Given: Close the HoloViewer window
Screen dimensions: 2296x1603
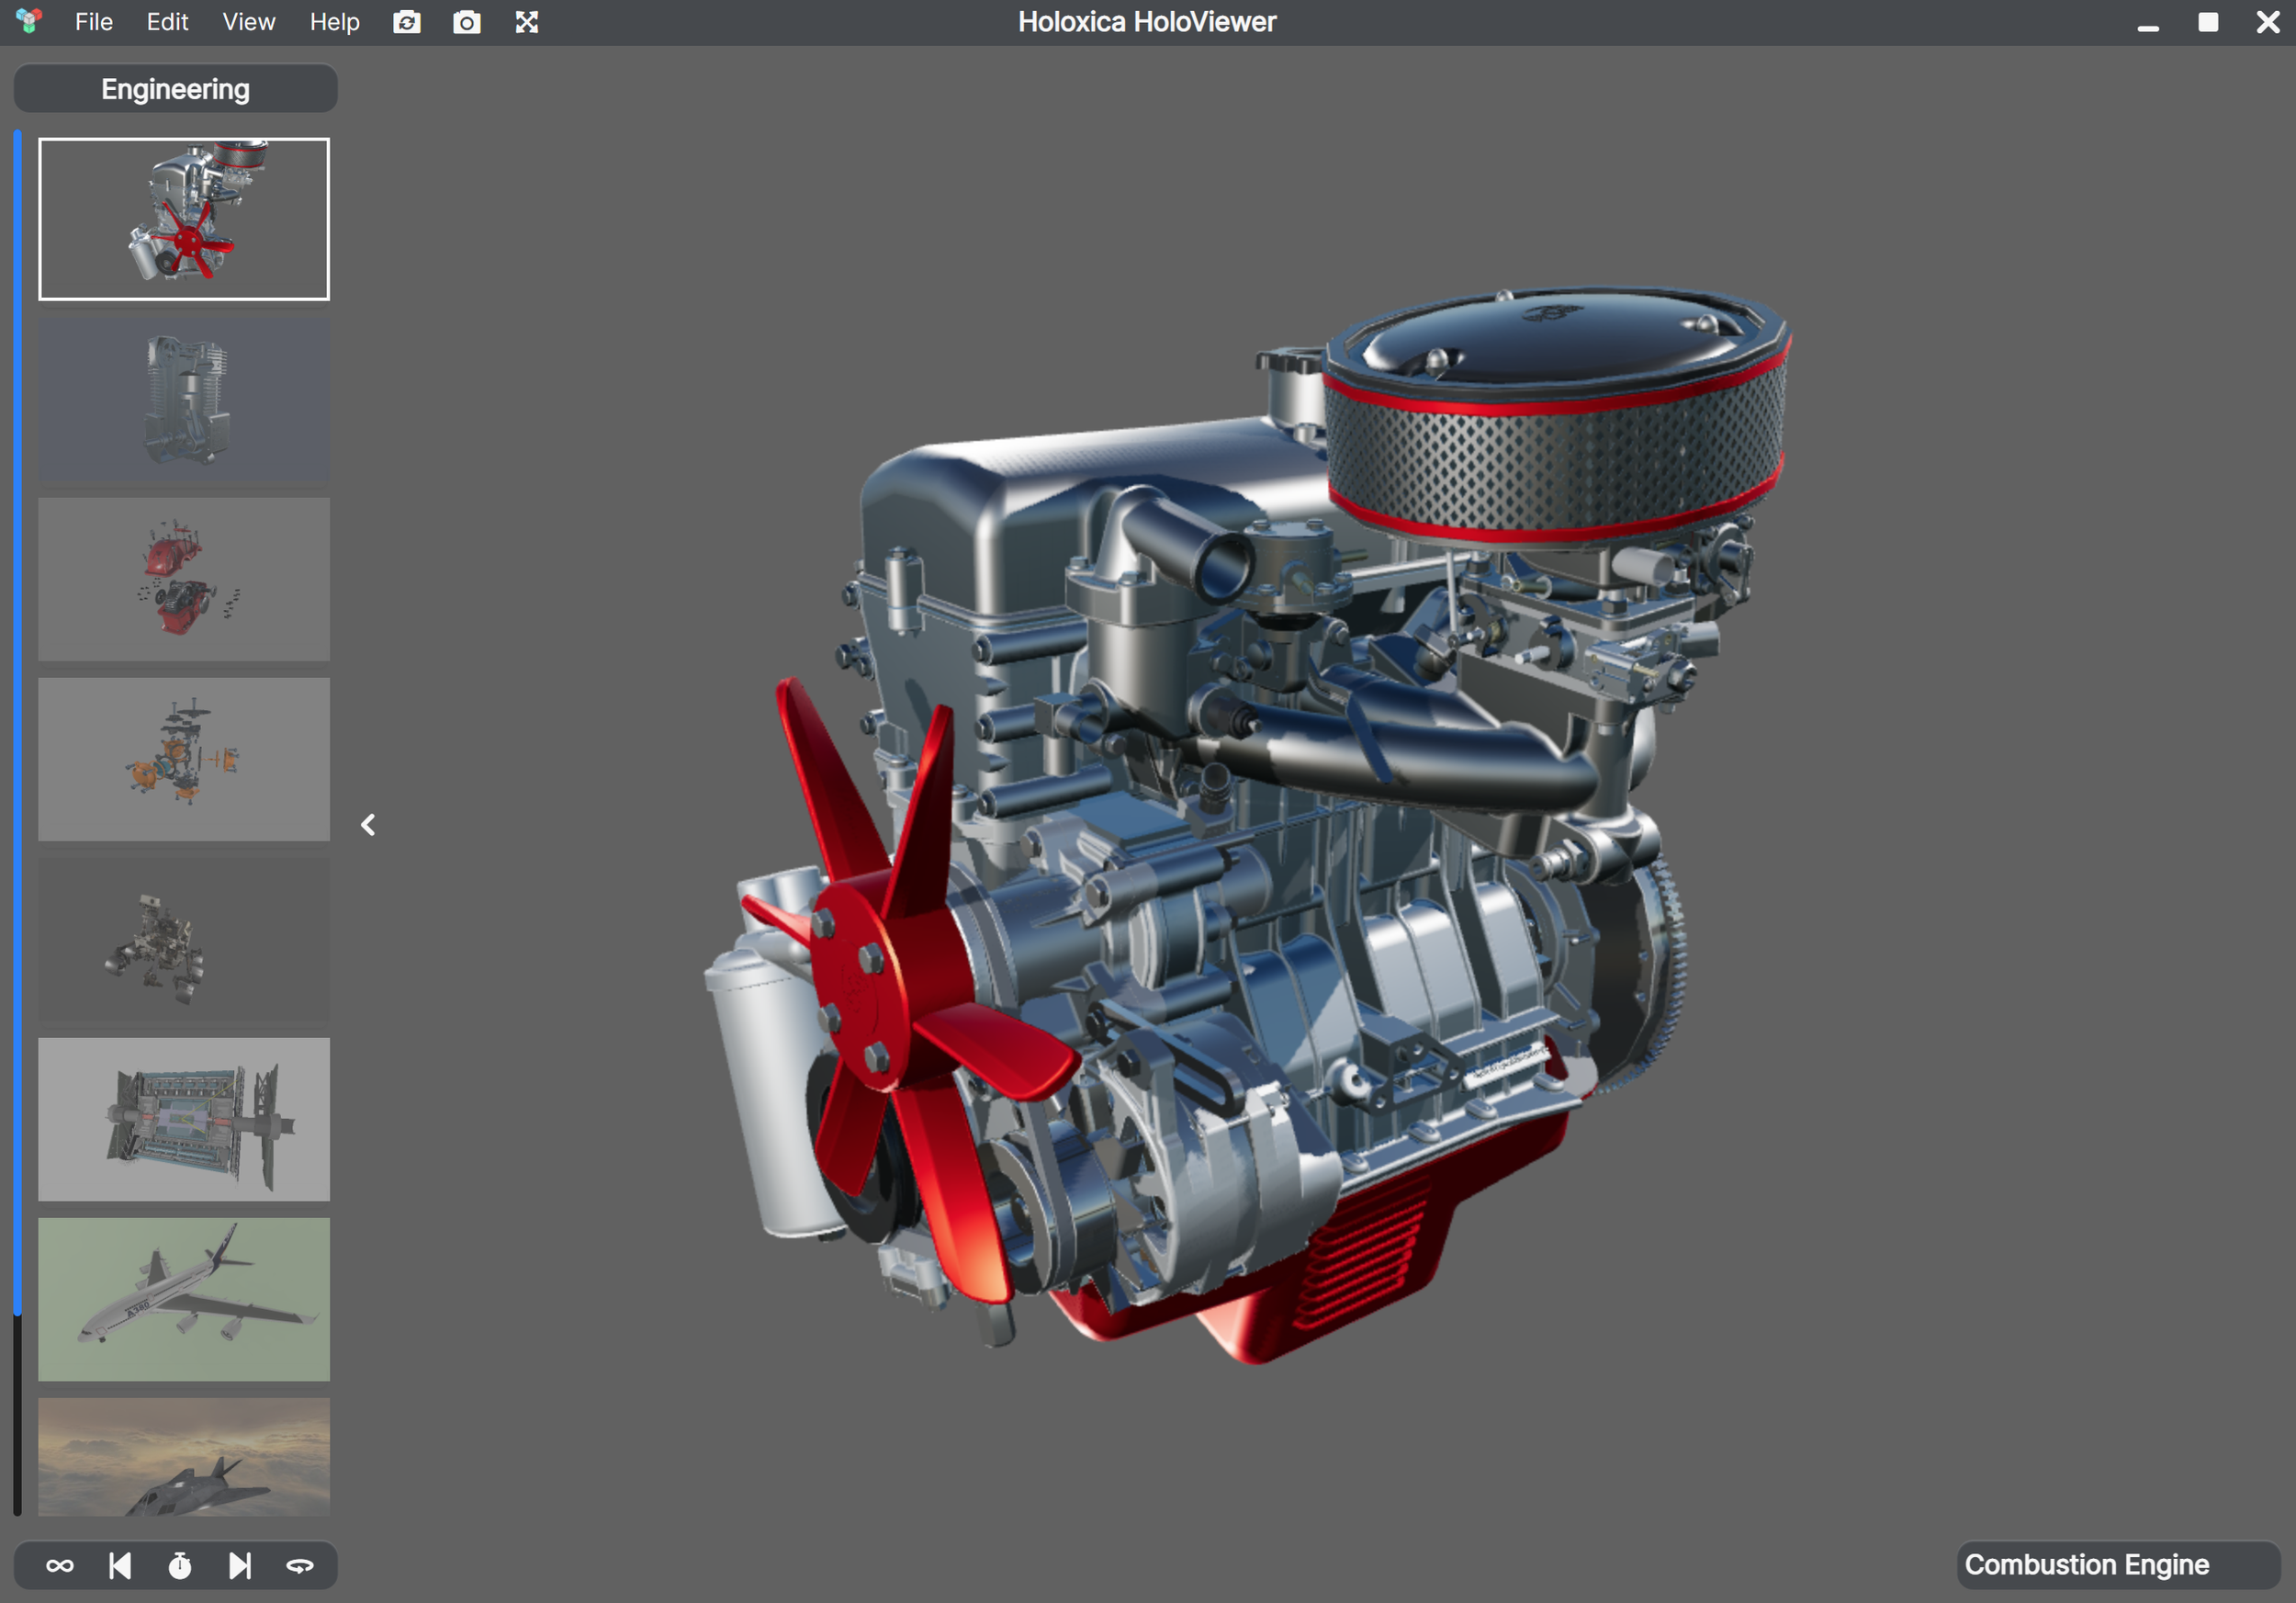Looking at the screenshot, I should tap(2268, 22).
